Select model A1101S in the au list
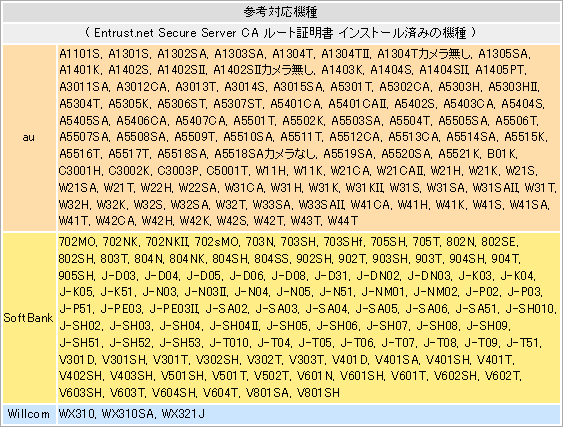The image size is (563, 427). click(79, 54)
